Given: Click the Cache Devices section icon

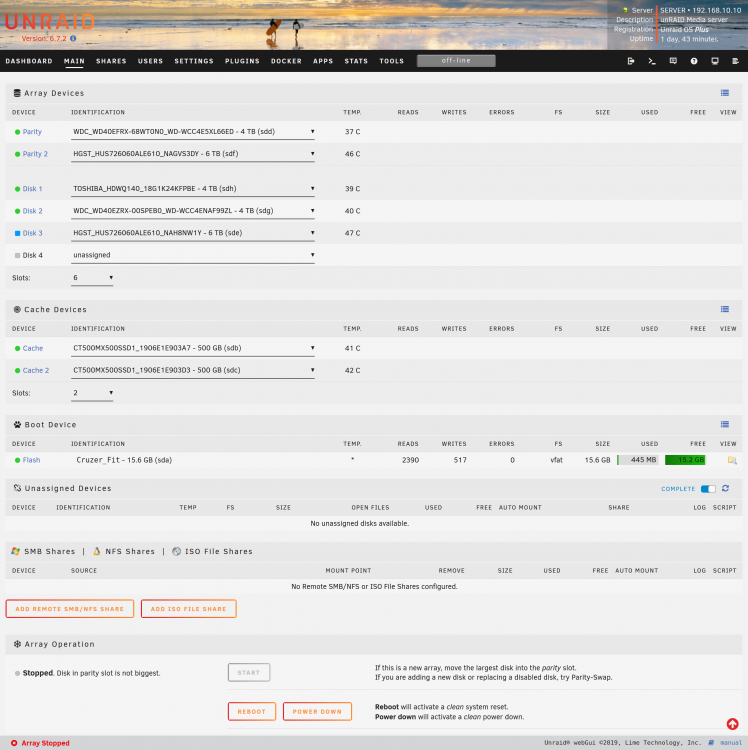Looking at the screenshot, I should pyautogui.click(x=17, y=309).
